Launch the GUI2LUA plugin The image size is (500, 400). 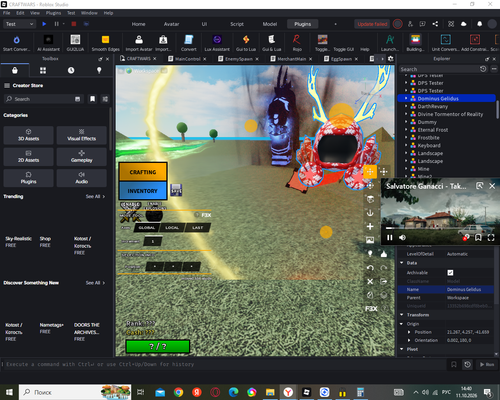75,43
